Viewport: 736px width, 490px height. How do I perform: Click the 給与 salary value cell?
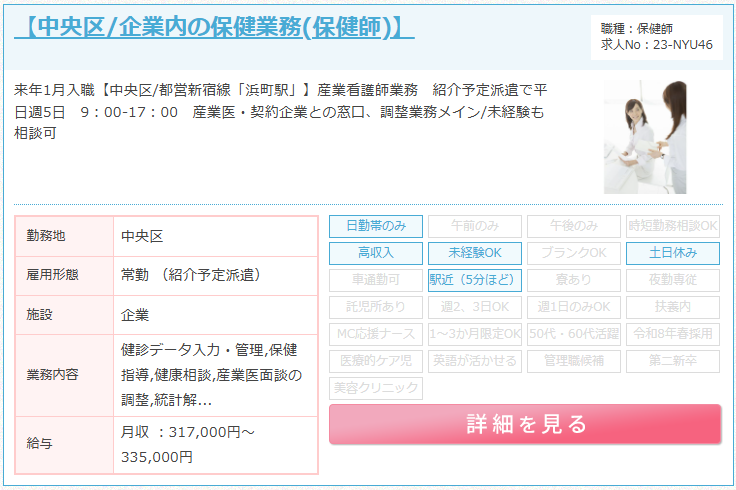click(x=215, y=445)
